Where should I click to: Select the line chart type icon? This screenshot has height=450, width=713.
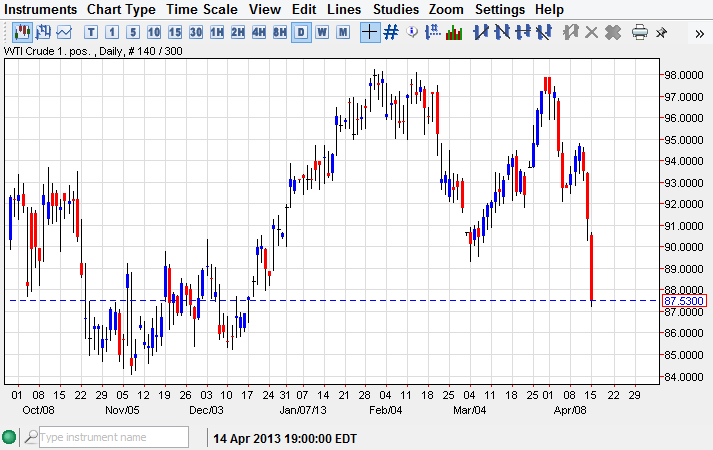[x=64, y=32]
